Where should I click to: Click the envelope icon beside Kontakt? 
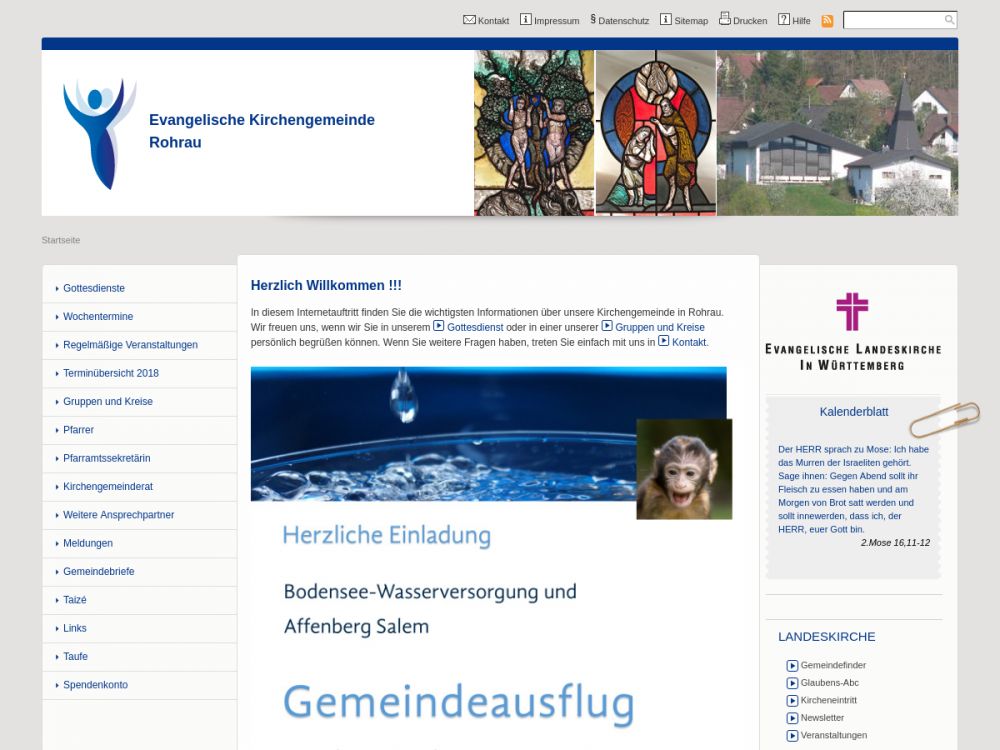(x=469, y=20)
